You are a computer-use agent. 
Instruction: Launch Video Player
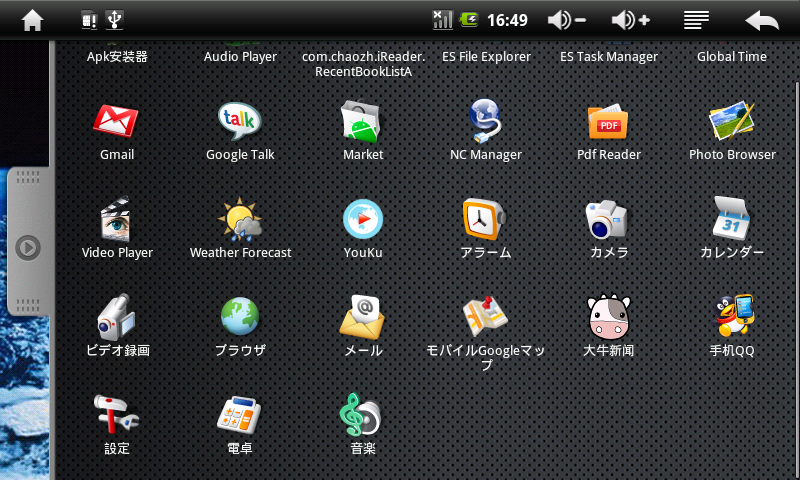click(x=117, y=219)
